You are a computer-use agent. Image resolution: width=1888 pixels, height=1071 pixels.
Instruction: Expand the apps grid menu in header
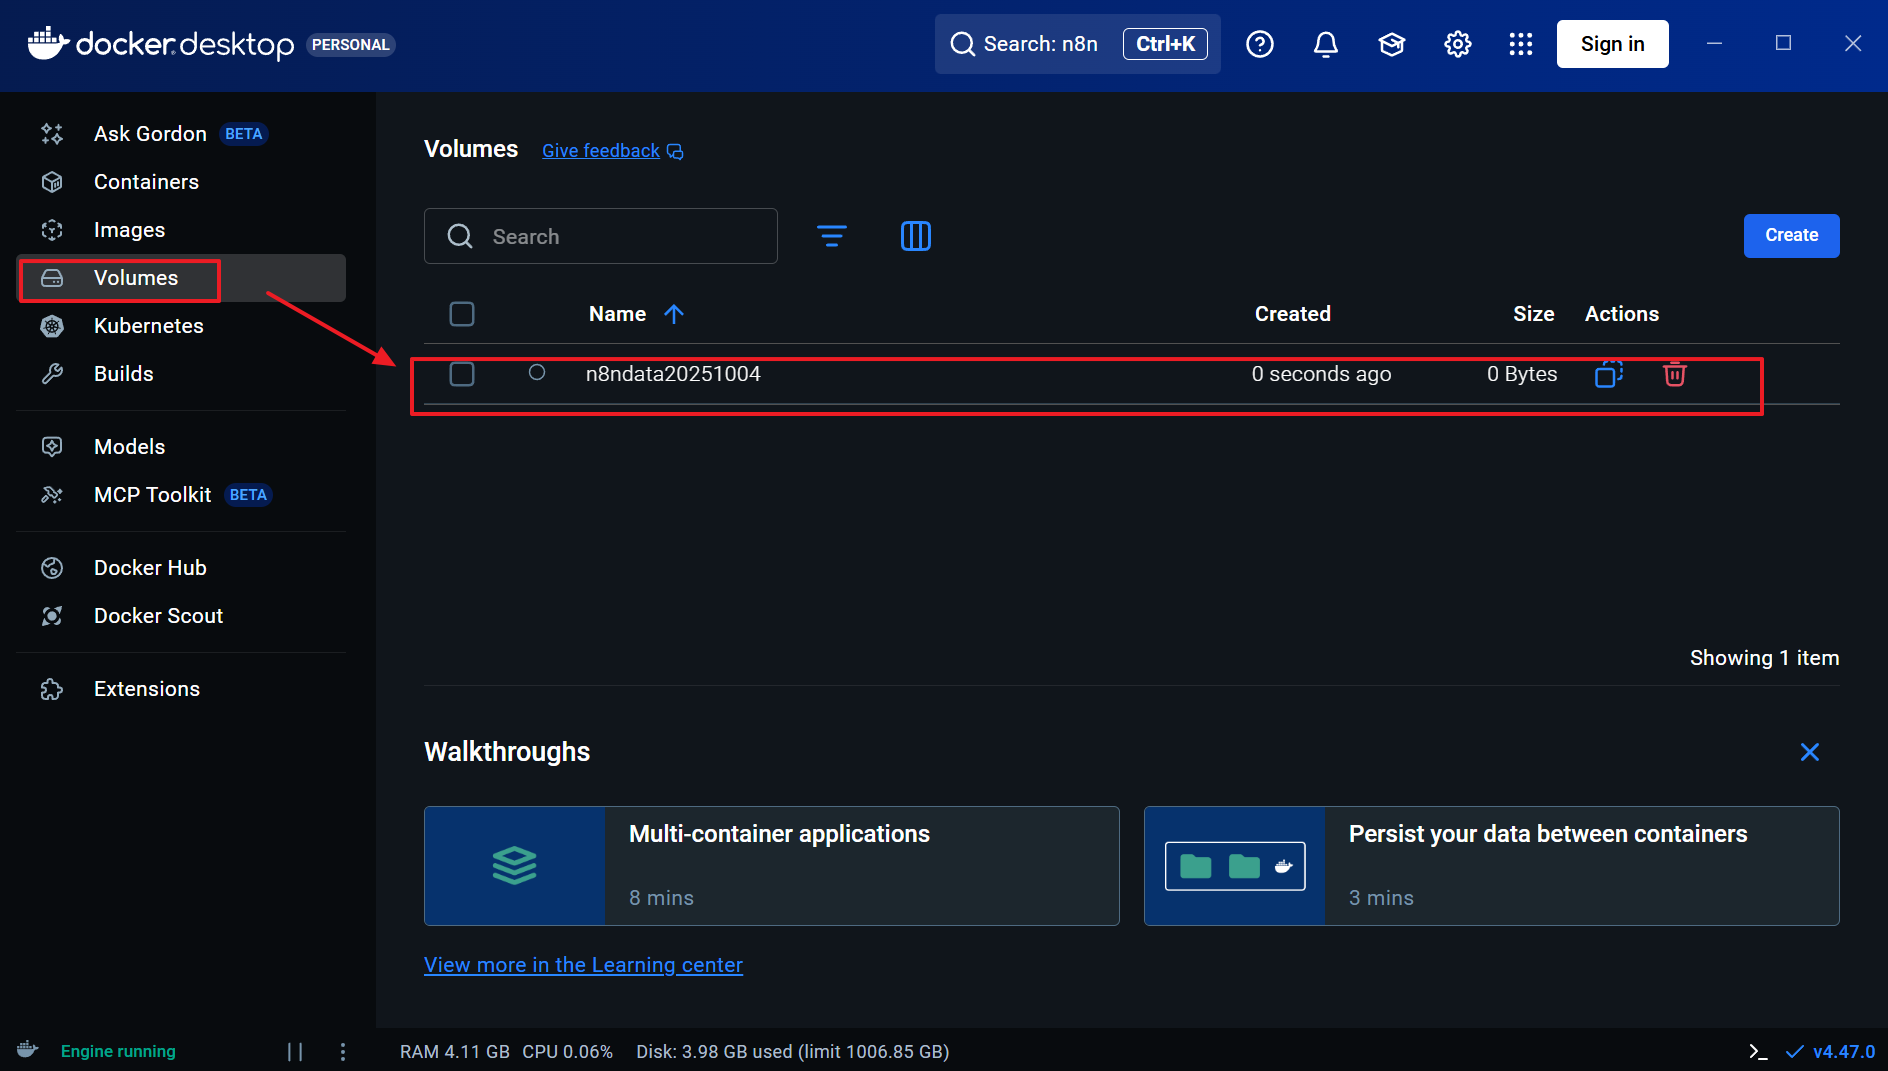coord(1520,44)
